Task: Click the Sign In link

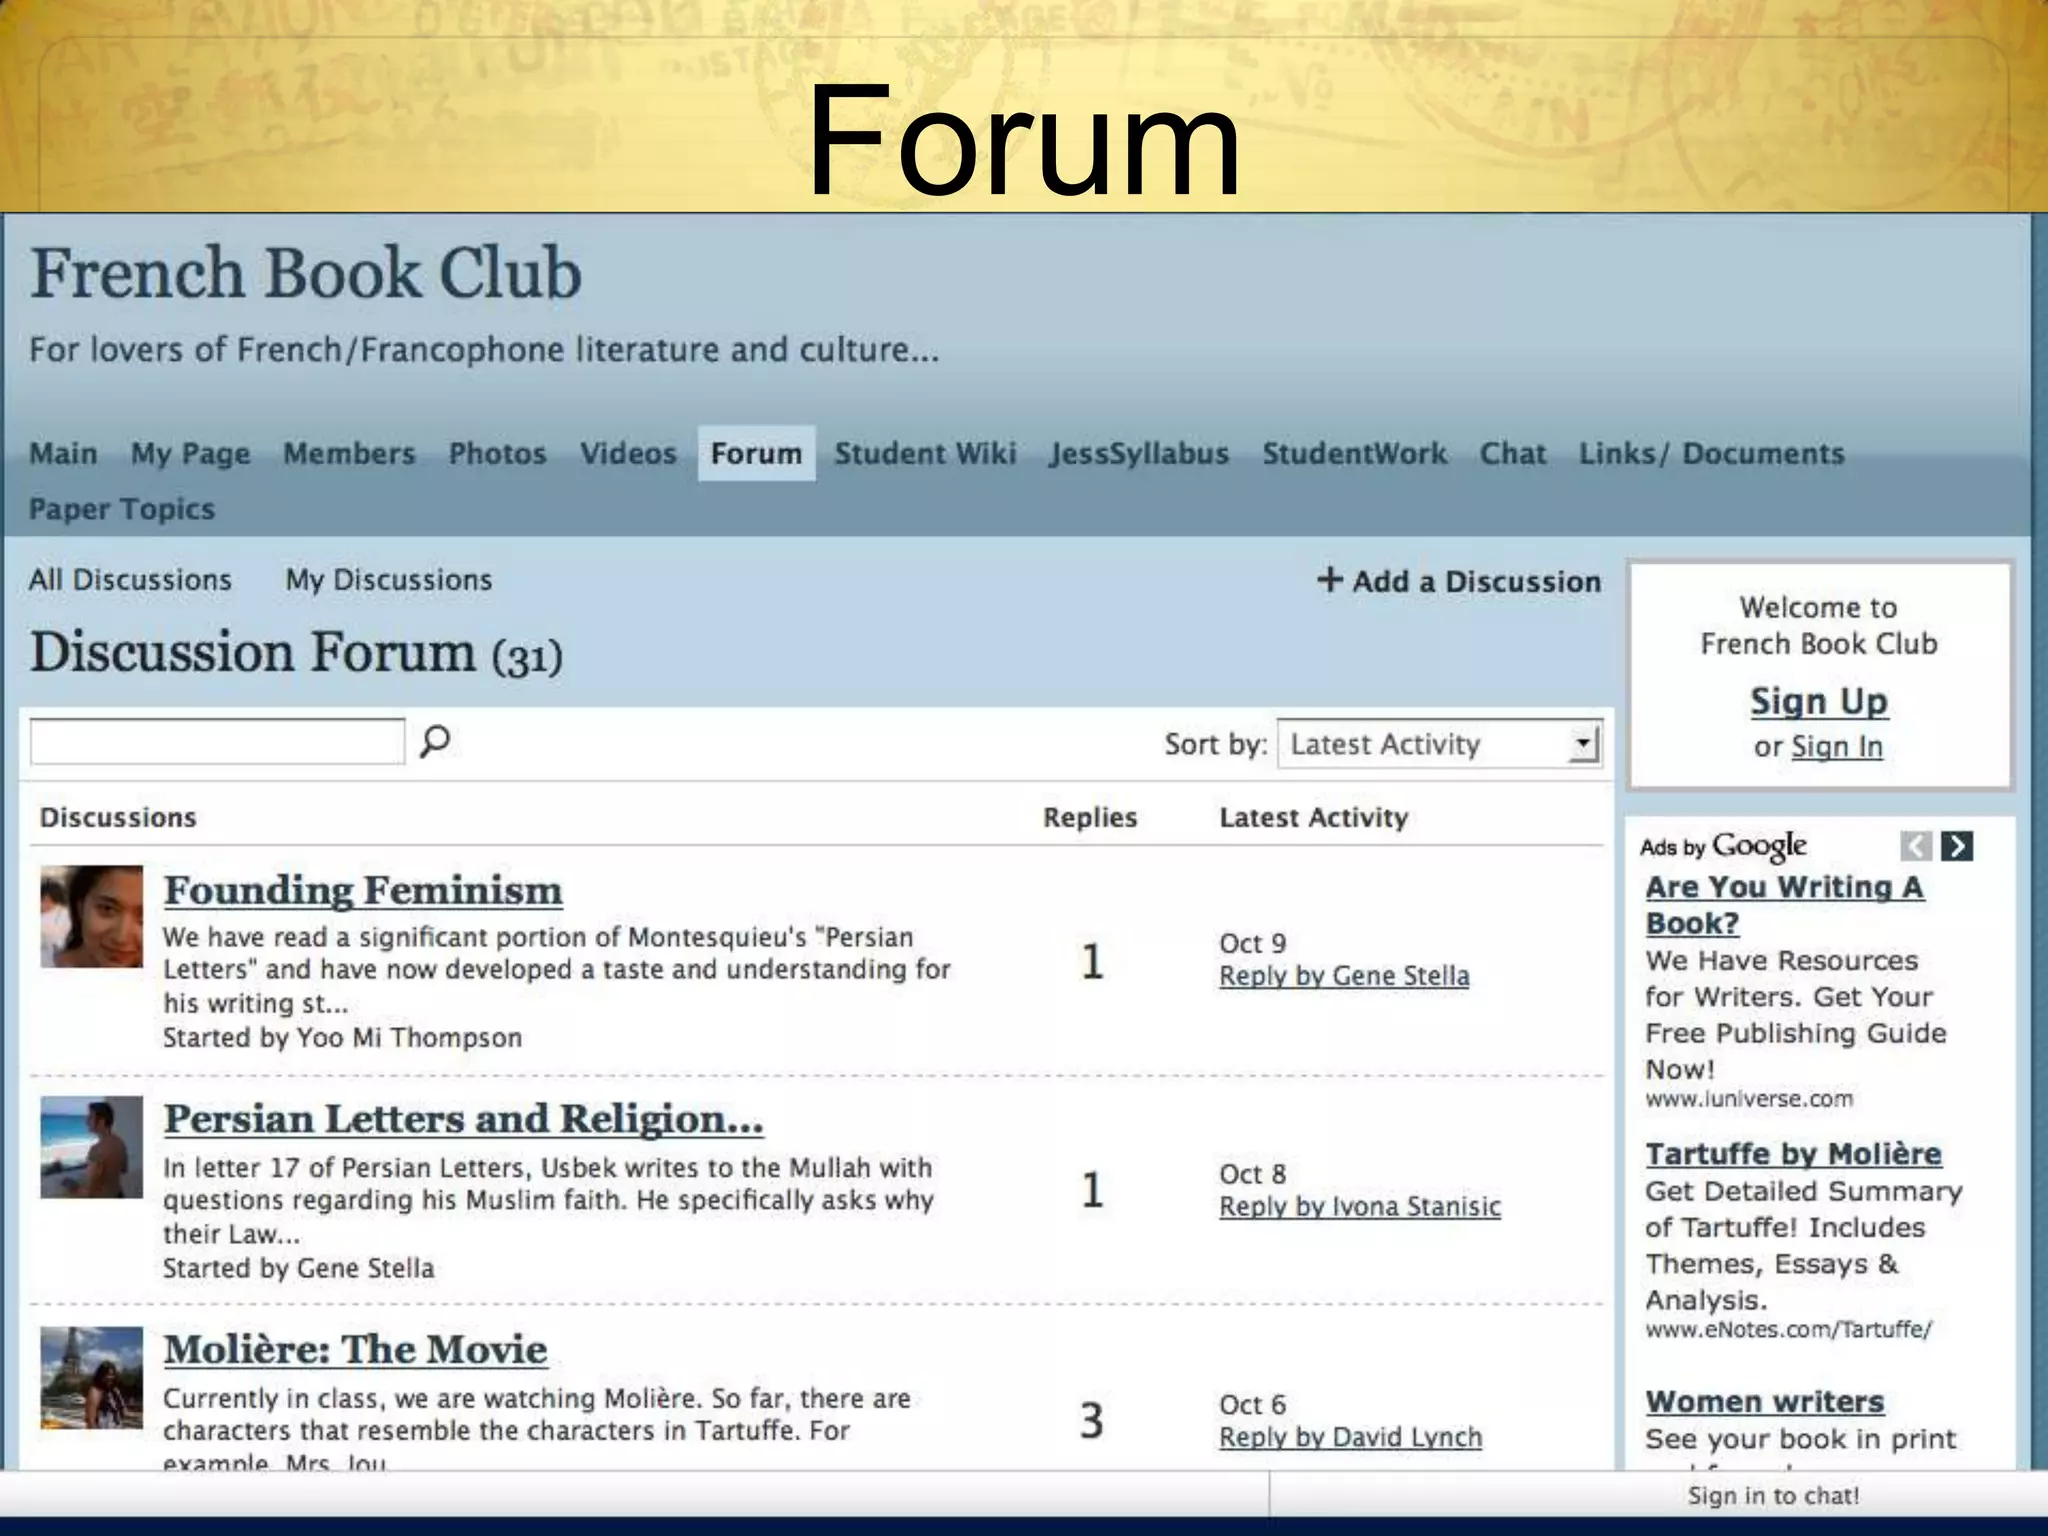Action: tap(1836, 747)
